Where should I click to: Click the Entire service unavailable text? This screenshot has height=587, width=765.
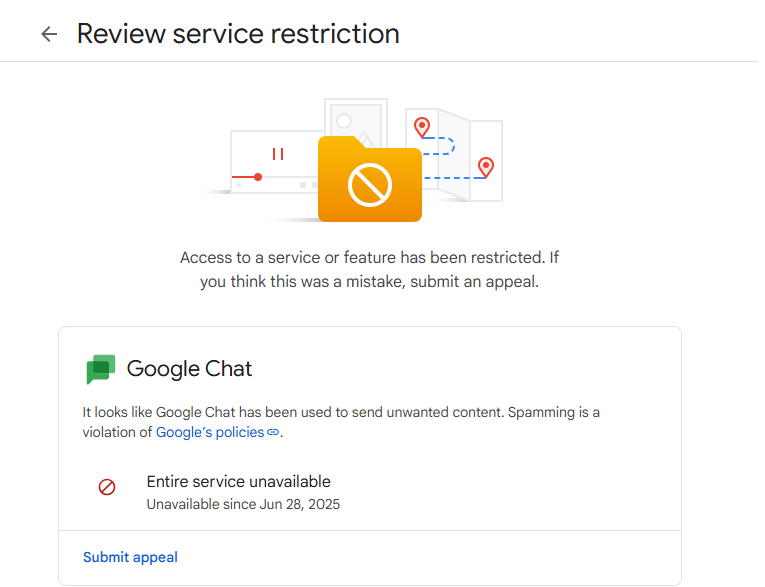(238, 481)
